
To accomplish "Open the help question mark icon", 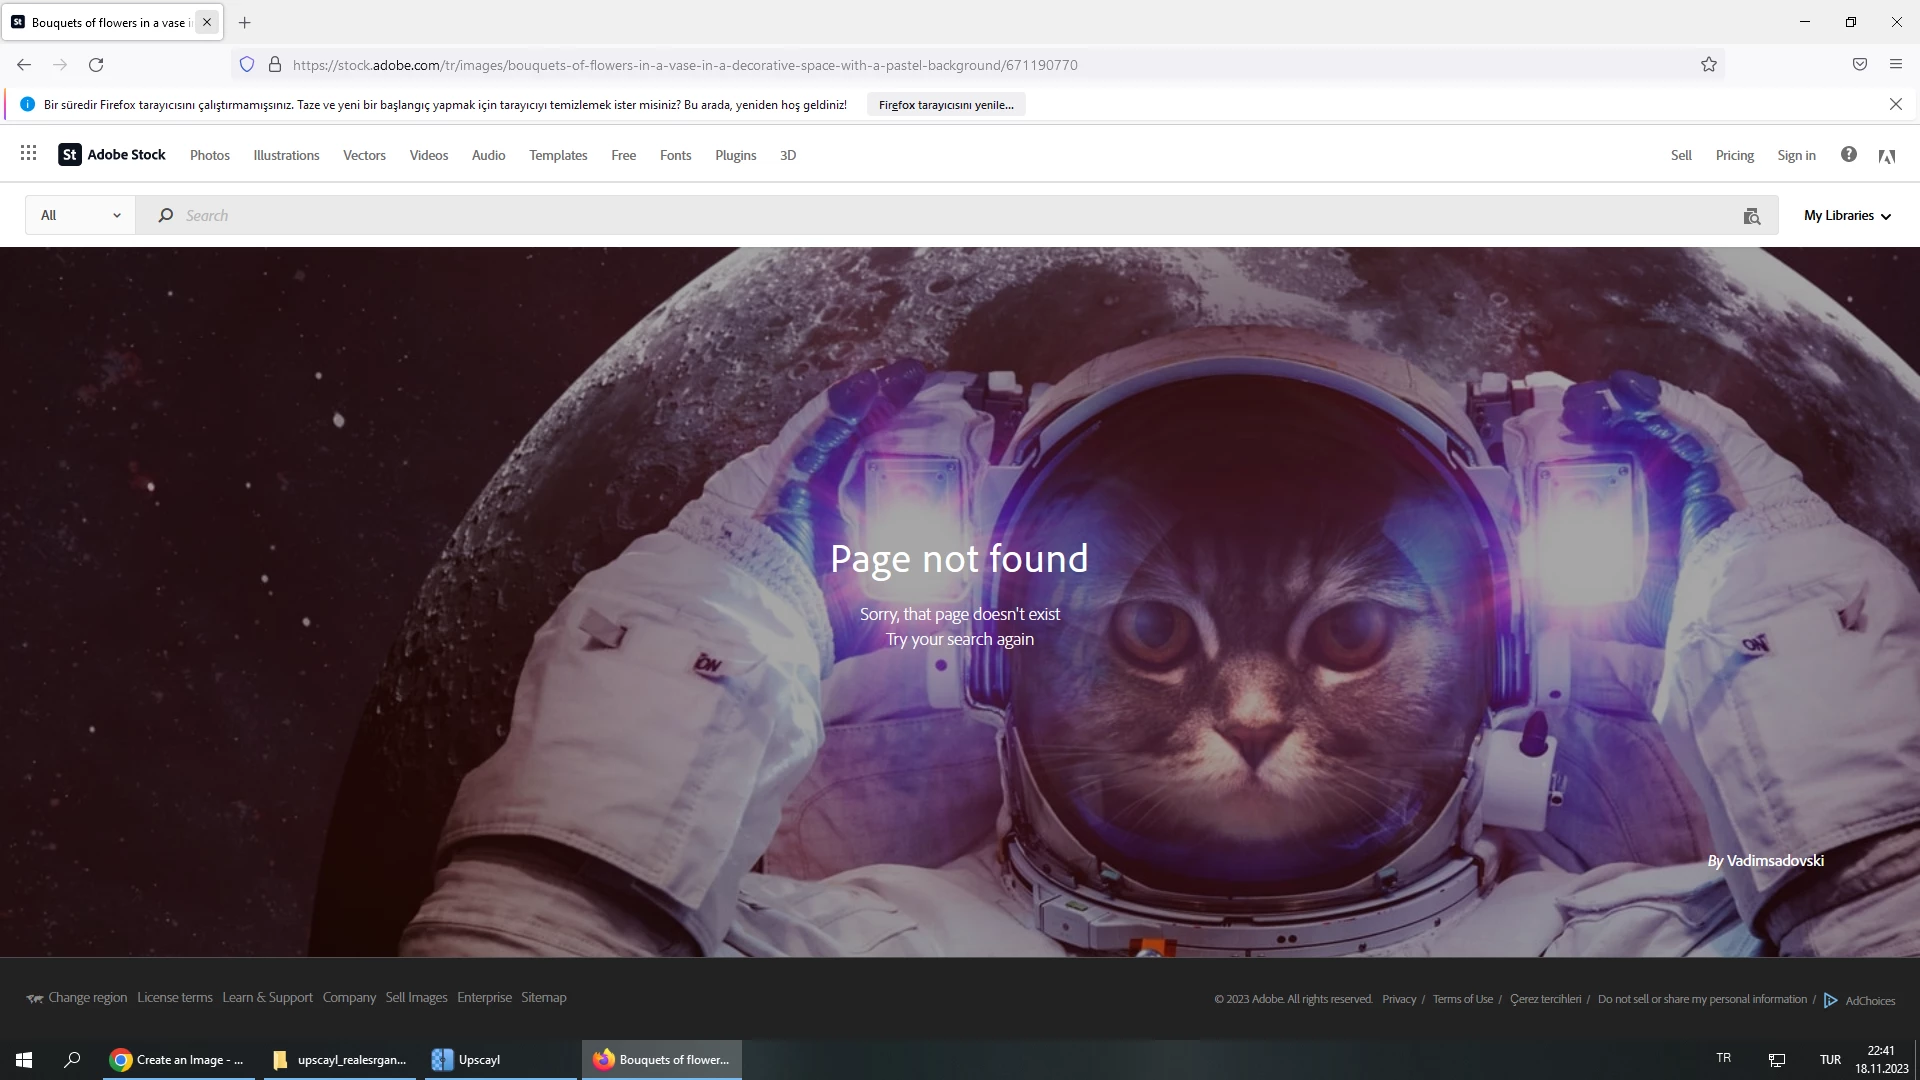I will point(1848,154).
